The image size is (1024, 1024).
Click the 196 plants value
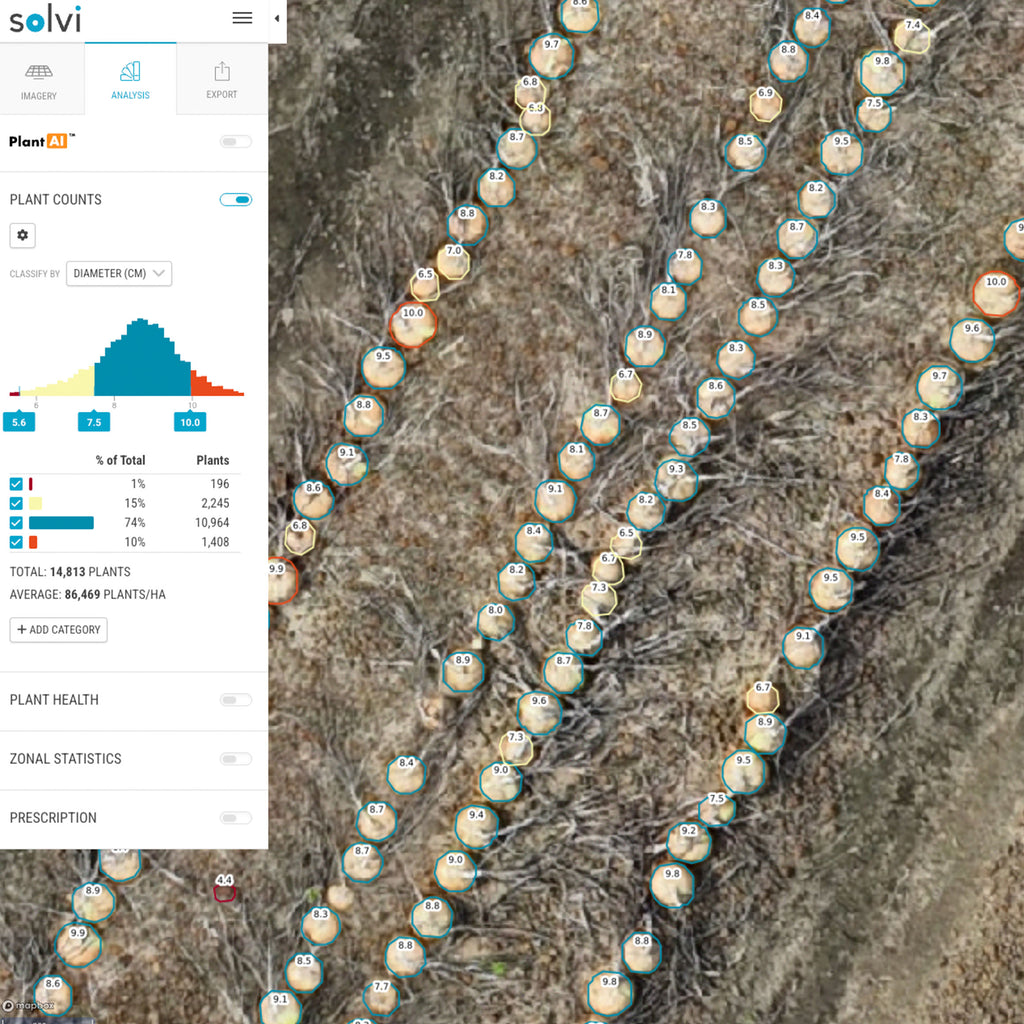pyautogui.click(x=219, y=484)
